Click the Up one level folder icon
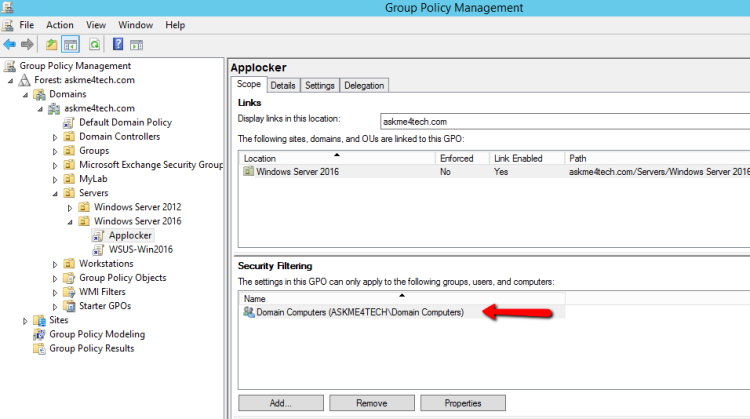The width and height of the screenshot is (750, 419). (x=51, y=44)
